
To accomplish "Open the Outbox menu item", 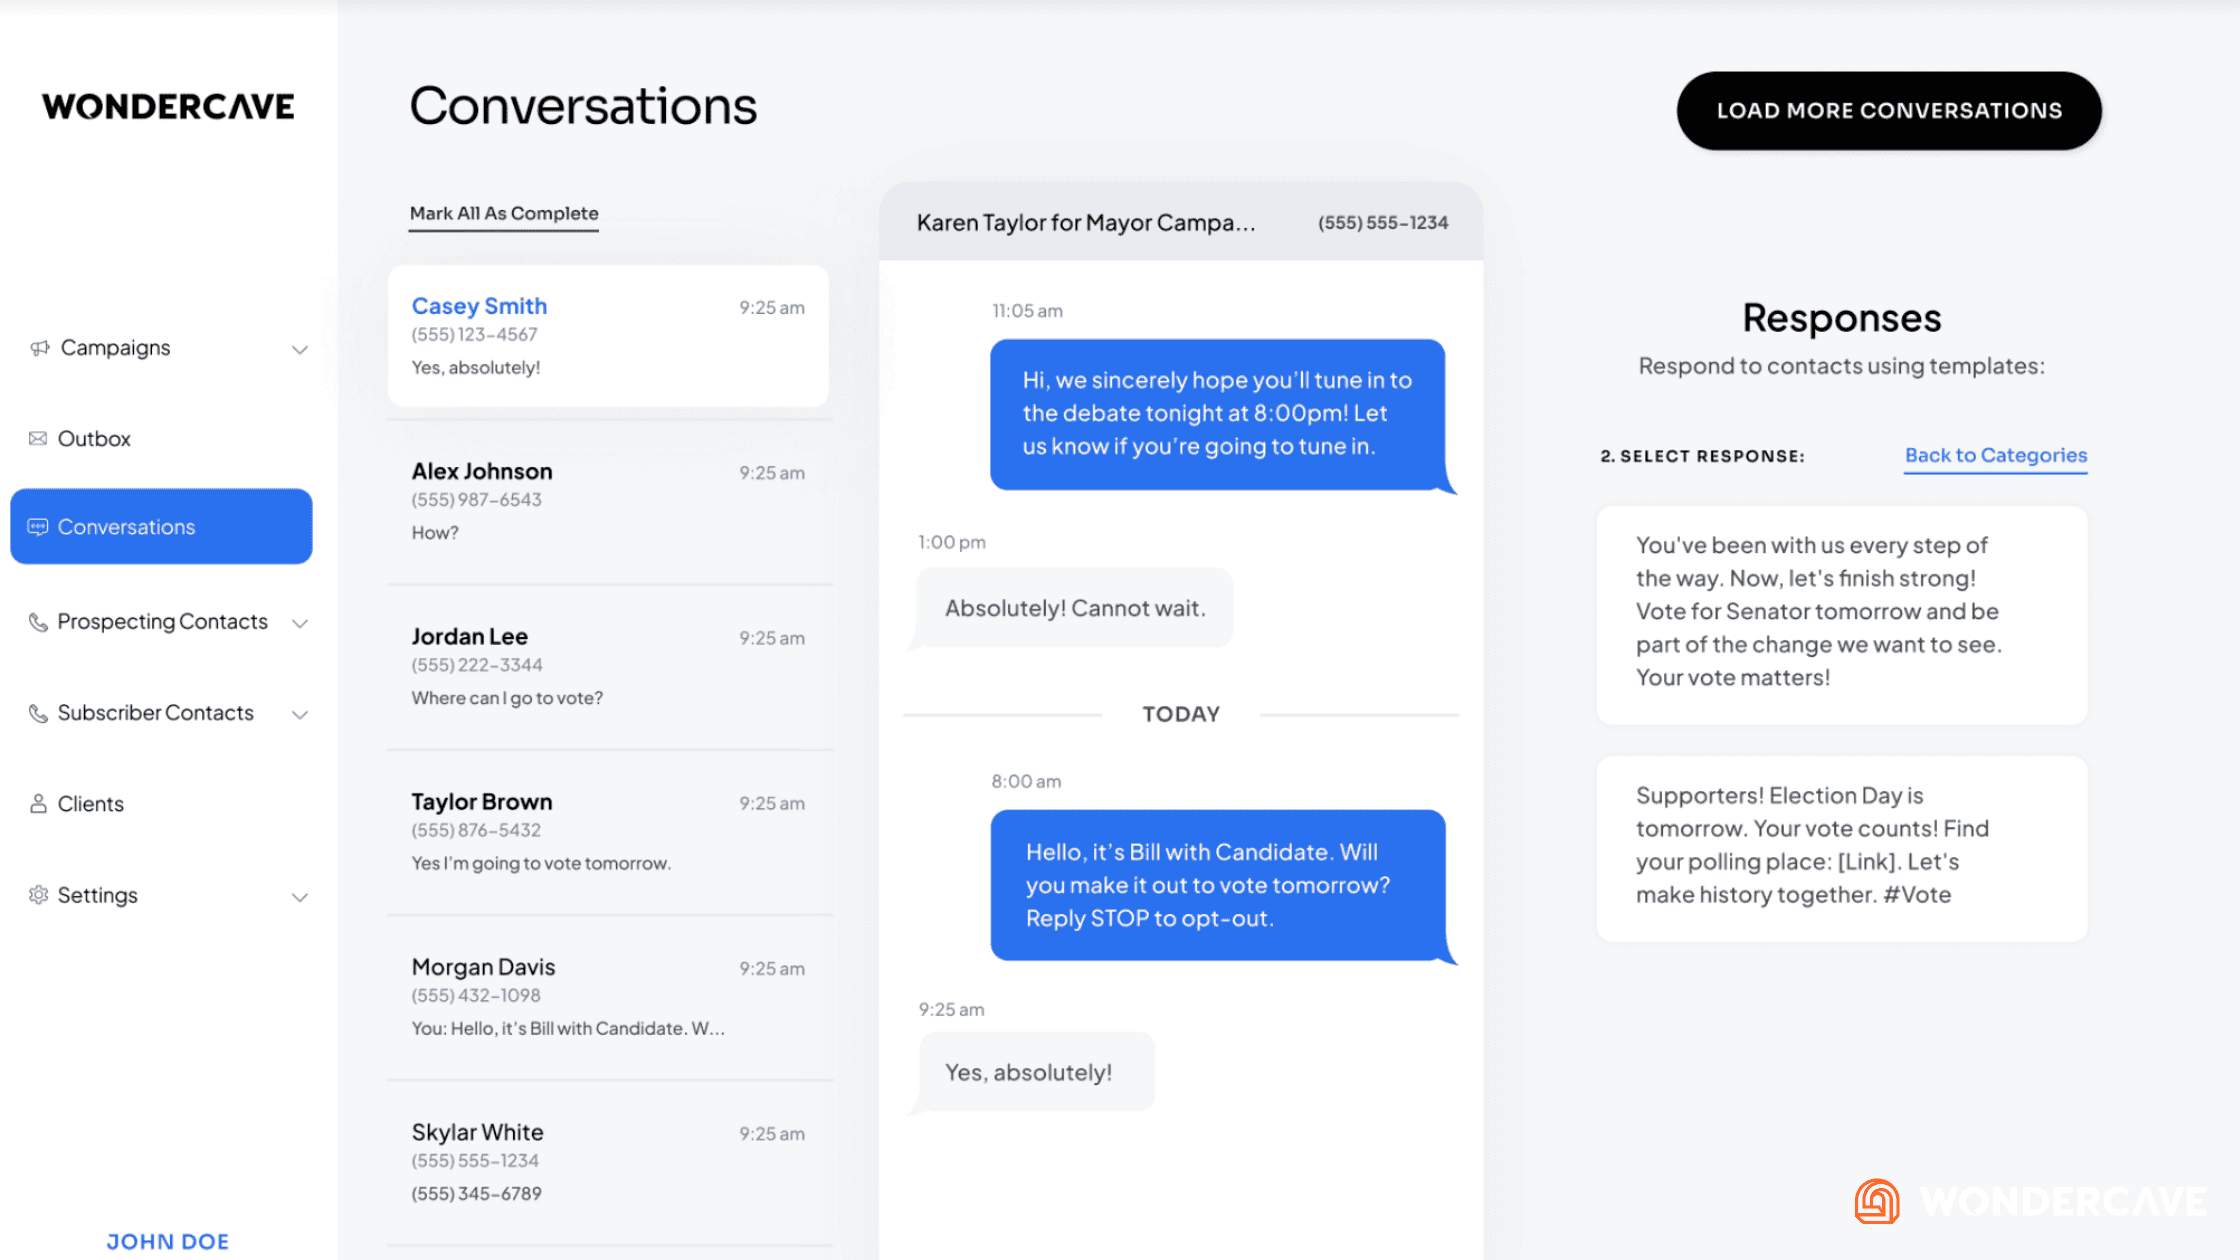I will pos(94,439).
